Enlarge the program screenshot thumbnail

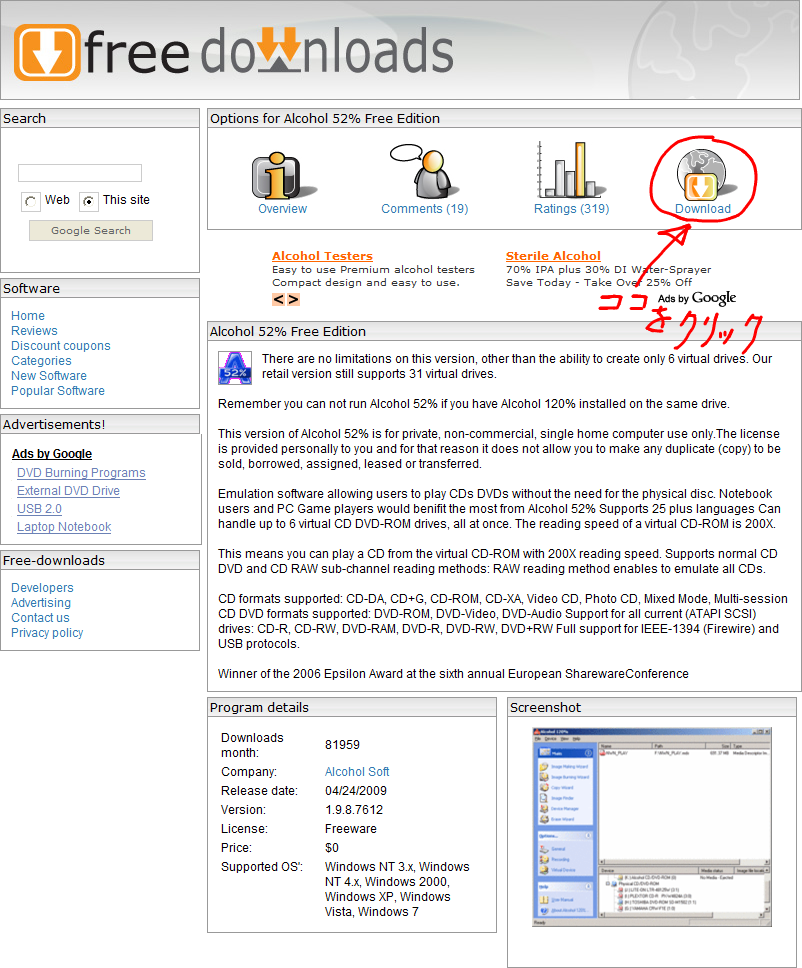[x=652, y=827]
